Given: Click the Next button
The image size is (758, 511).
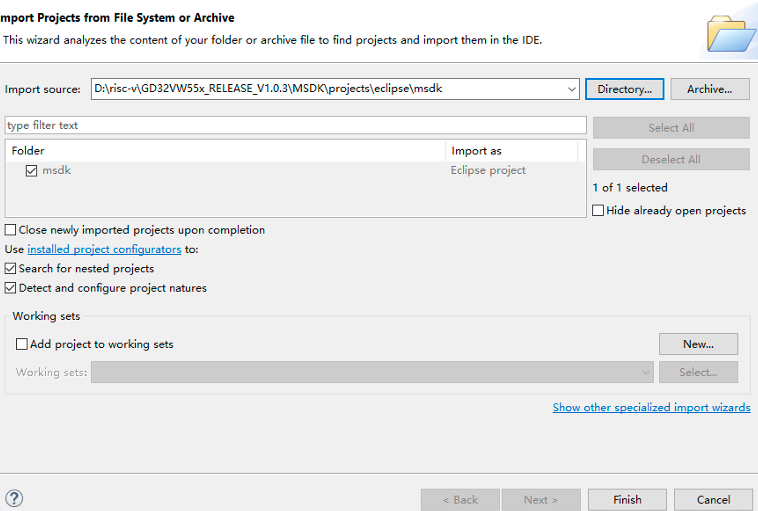Looking at the screenshot, I should pos(541,499).
